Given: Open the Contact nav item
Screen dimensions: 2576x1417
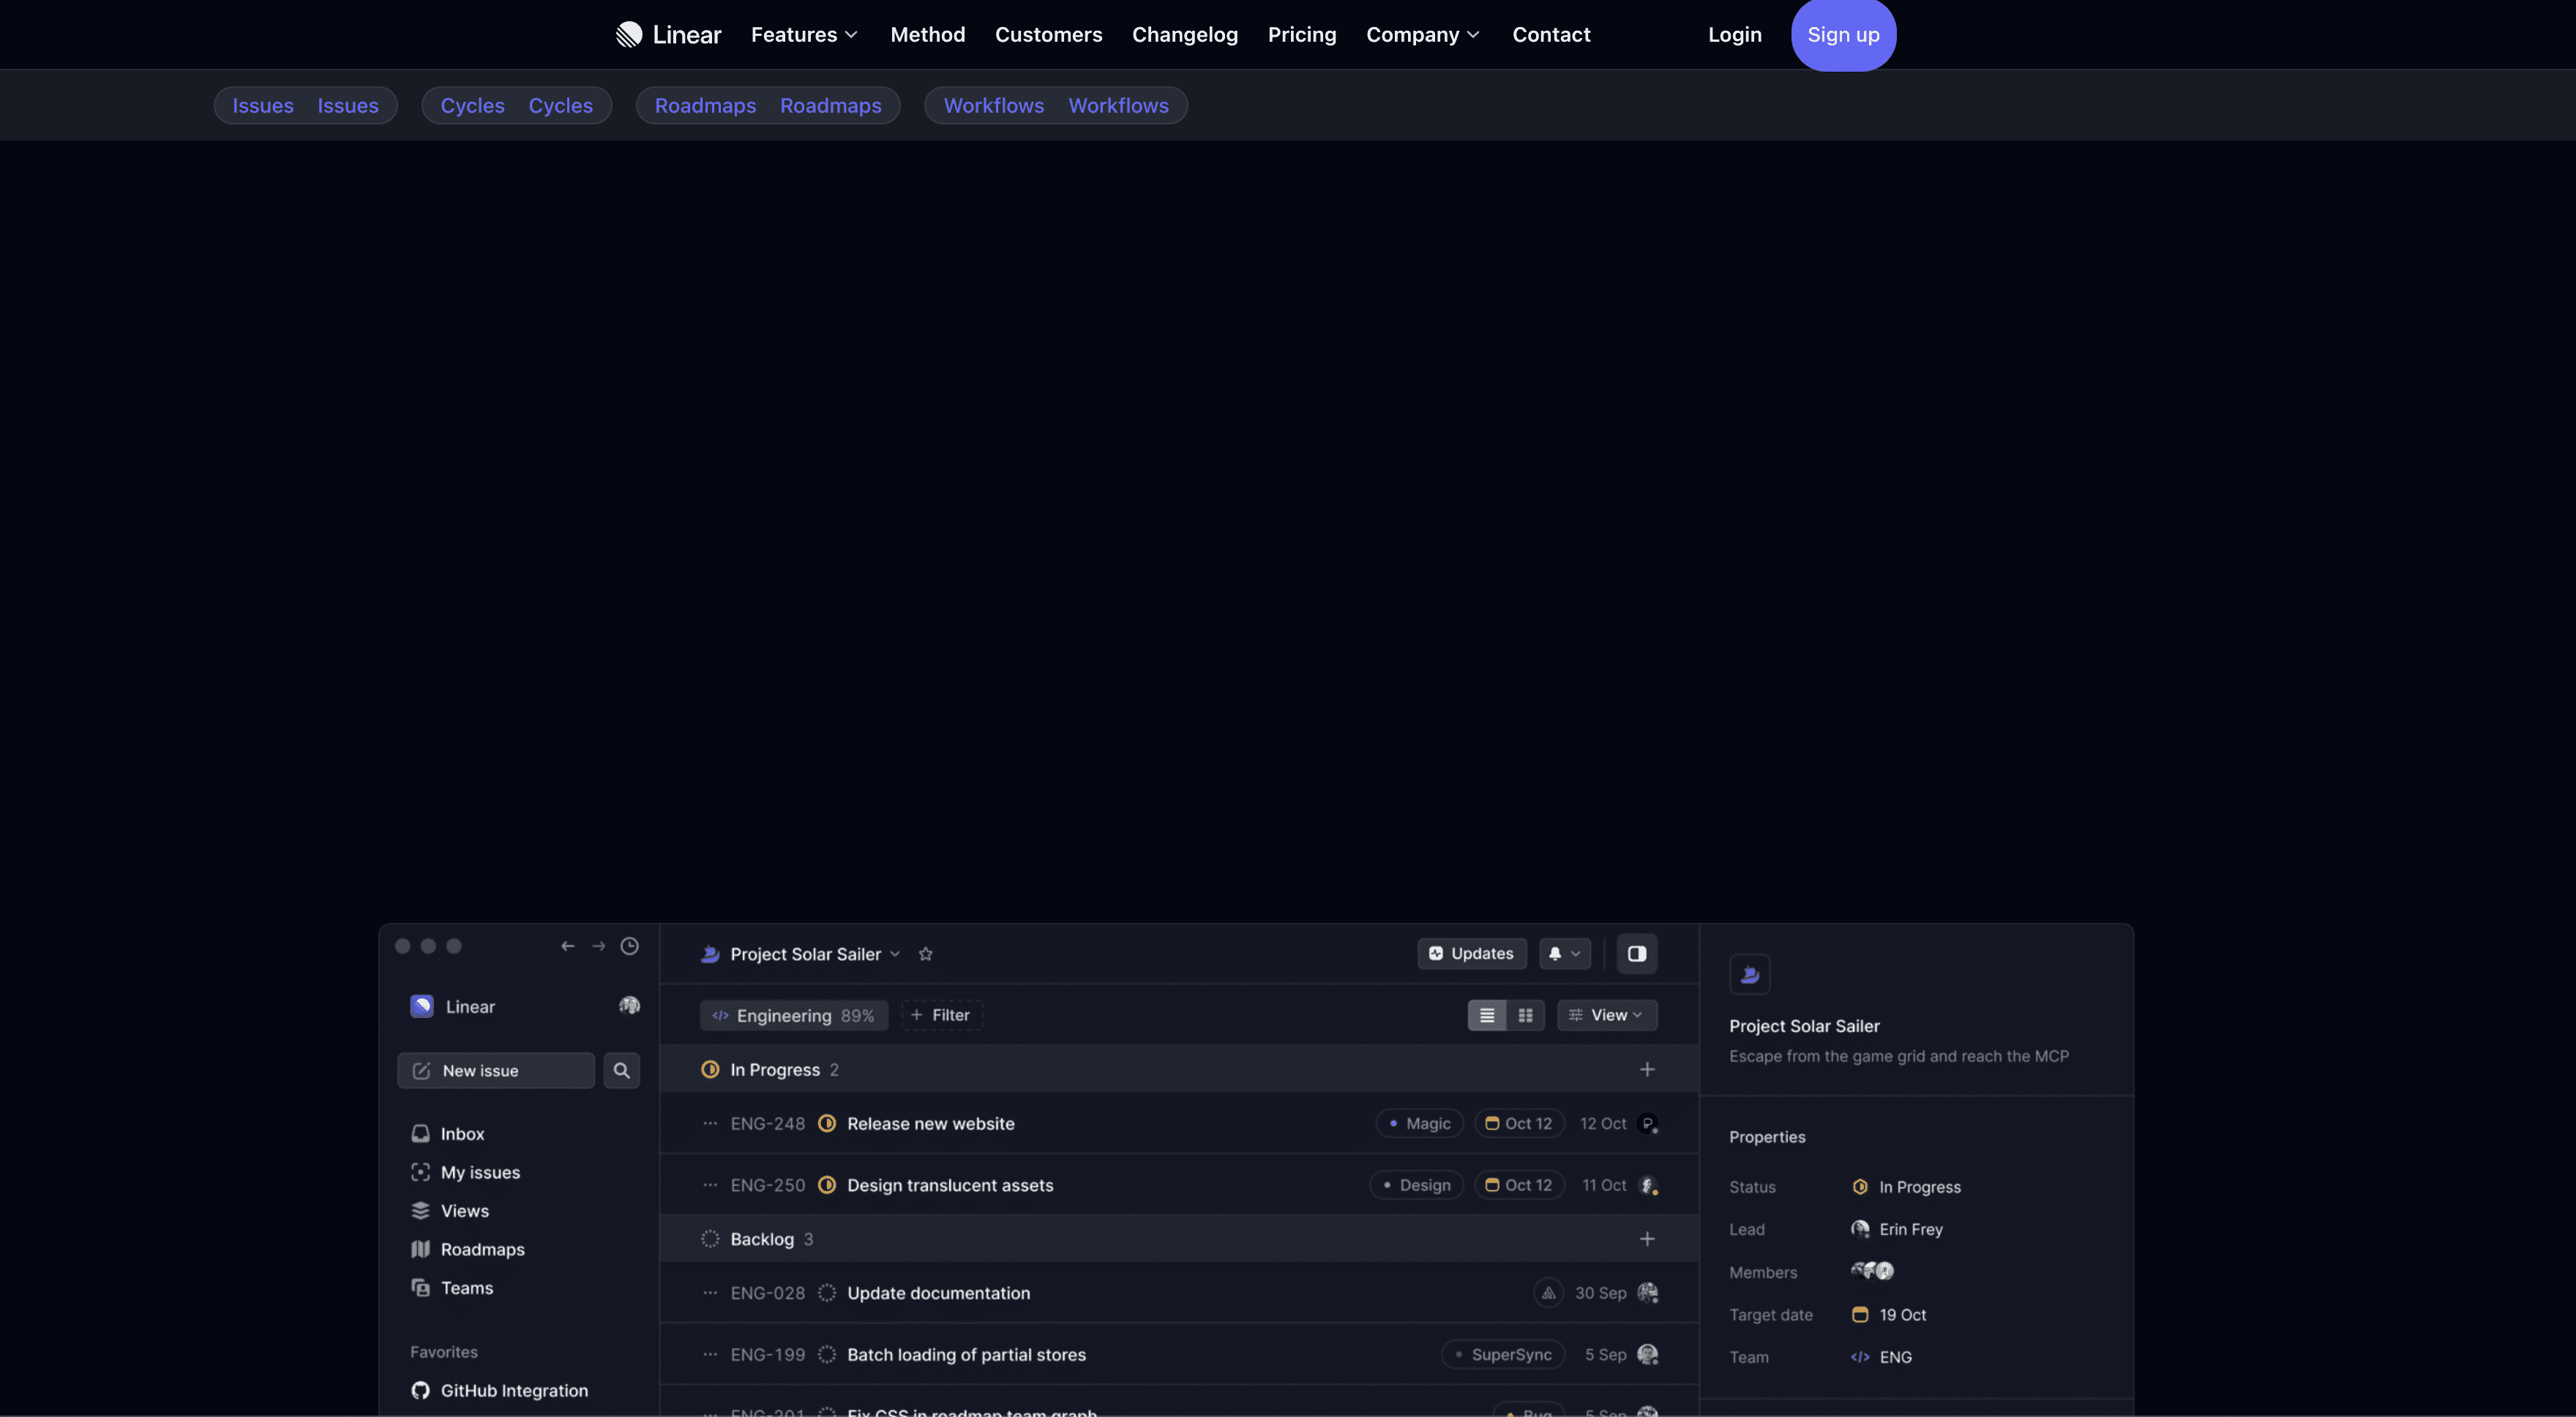Looking at the screenshot, I should [x=1551, y=35].
